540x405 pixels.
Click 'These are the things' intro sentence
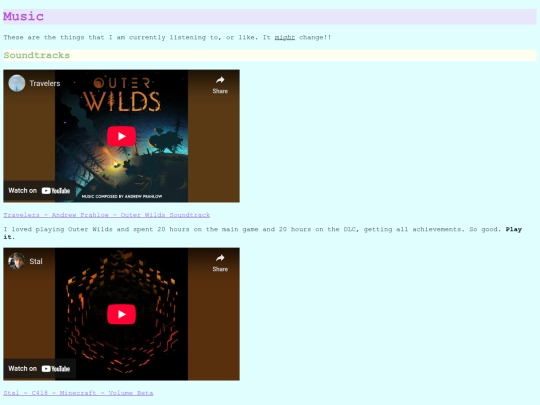click(x=167, y=37)
